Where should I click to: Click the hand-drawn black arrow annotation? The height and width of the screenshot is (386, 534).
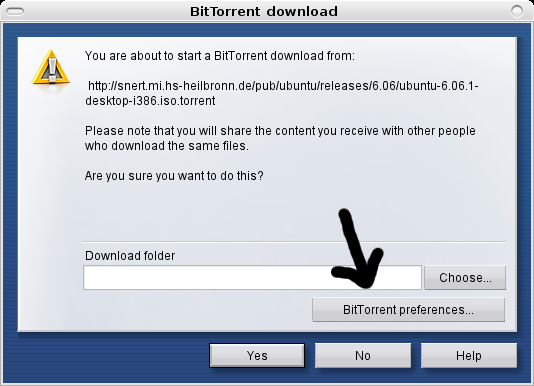coord(358,249)
